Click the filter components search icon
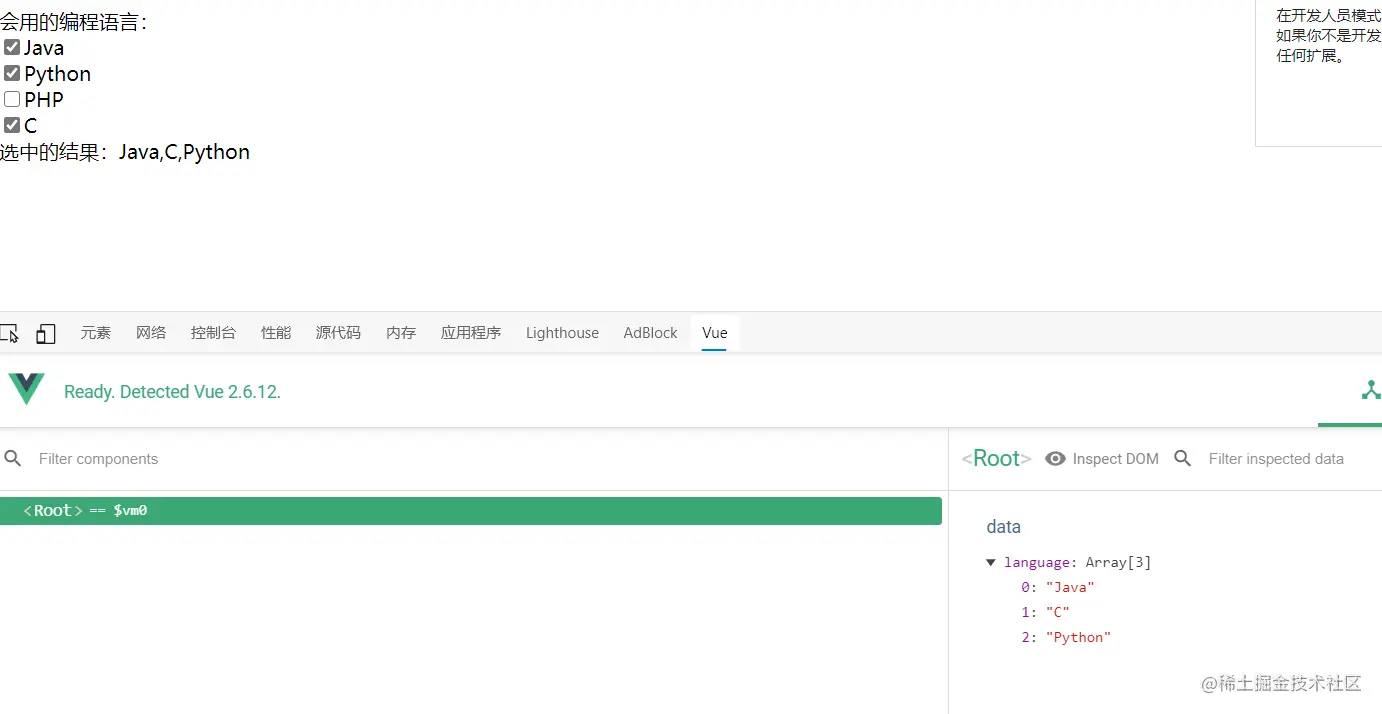This screenshot has height=714, width=1382. 13,458
